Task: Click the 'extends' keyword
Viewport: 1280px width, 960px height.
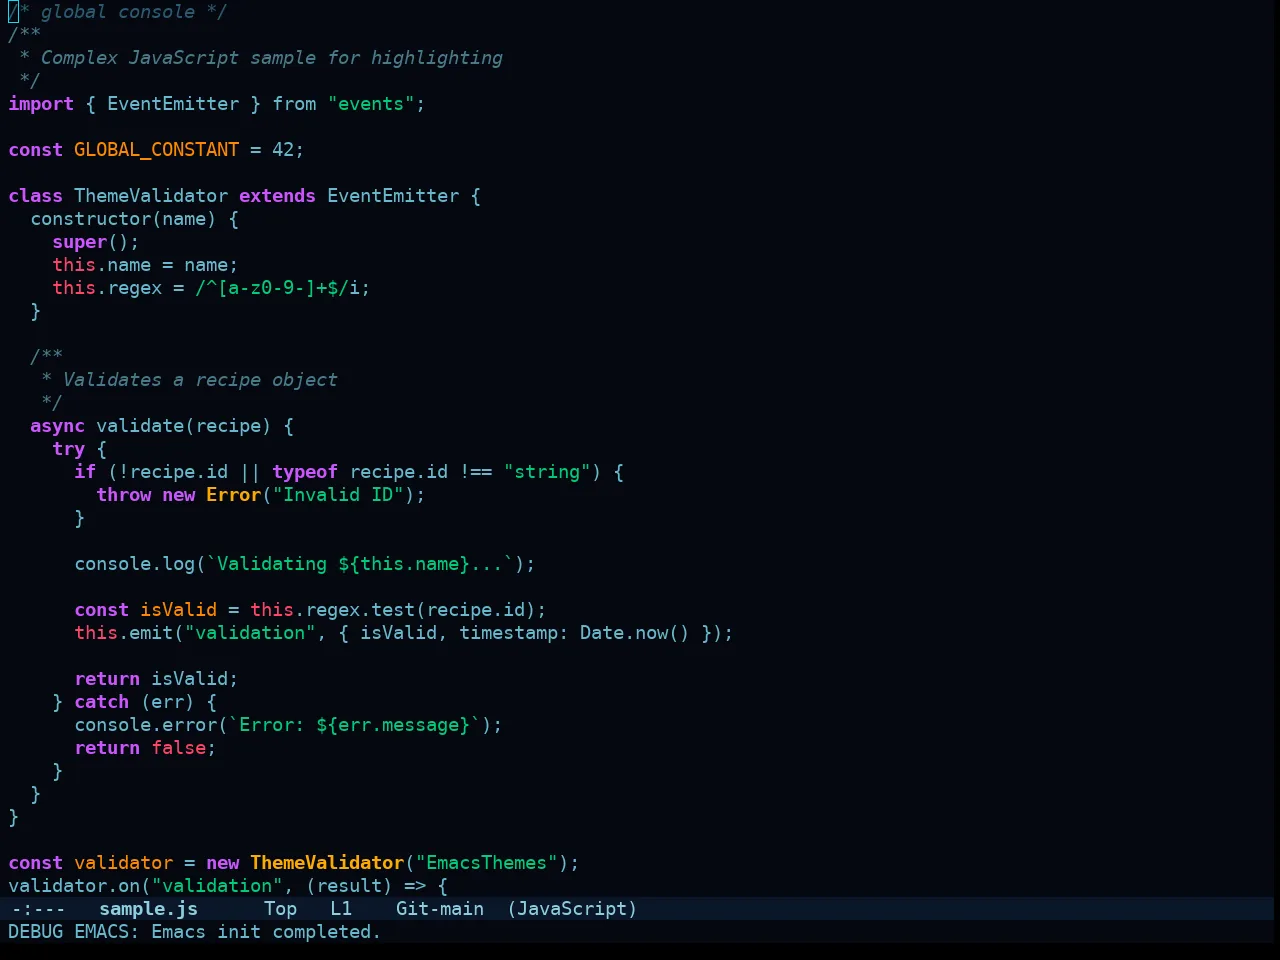Action: coord(277,196)
